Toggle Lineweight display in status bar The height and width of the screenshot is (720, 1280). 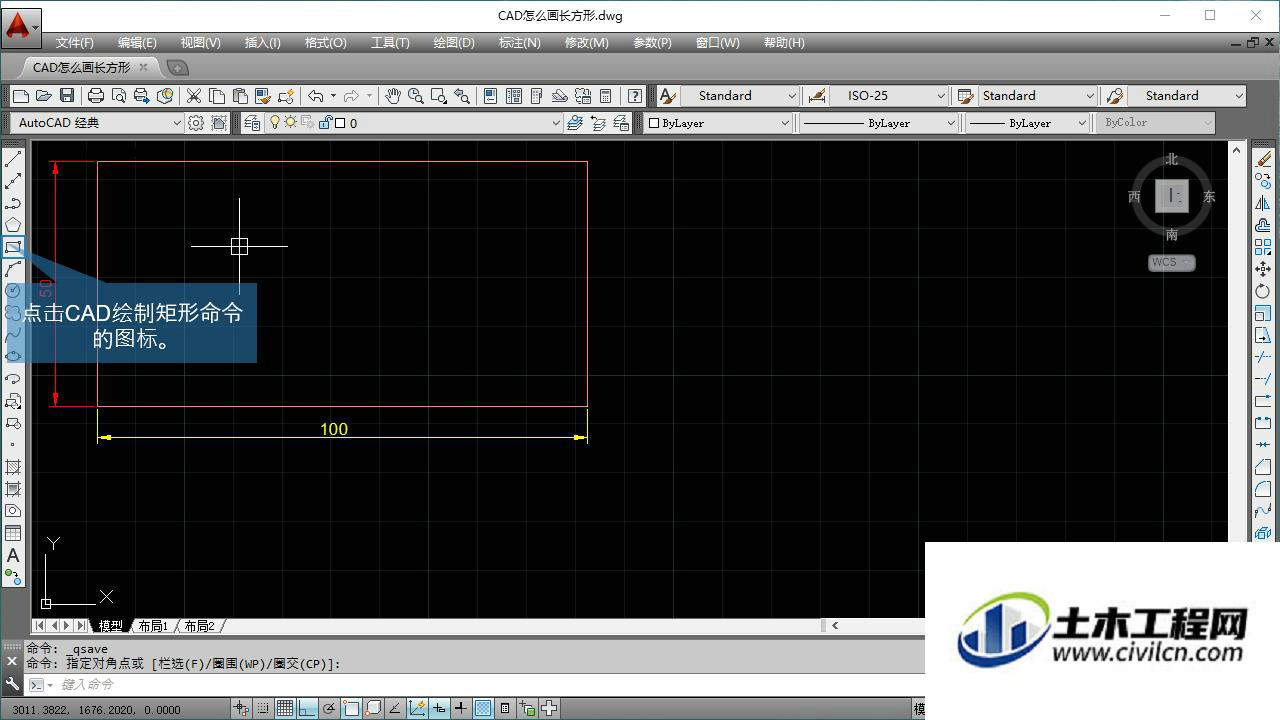(x=461, y=709)
